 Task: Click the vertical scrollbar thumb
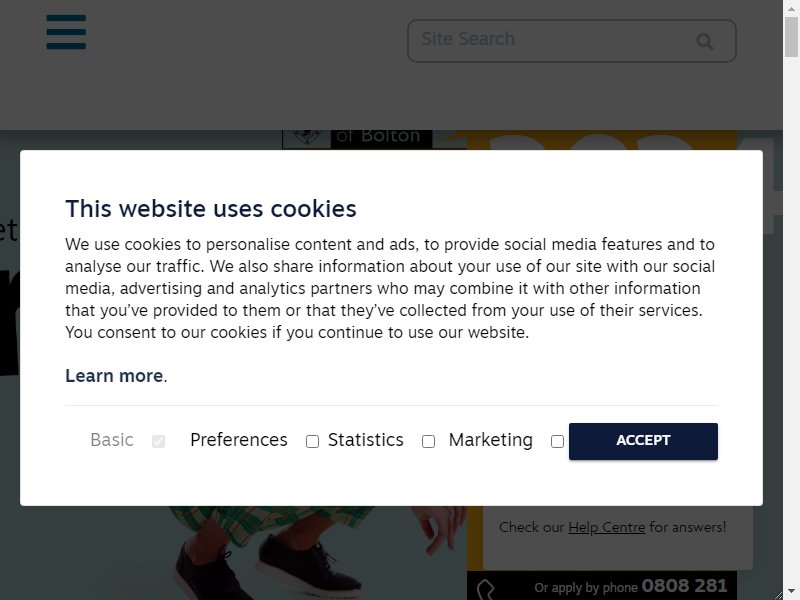791,37
